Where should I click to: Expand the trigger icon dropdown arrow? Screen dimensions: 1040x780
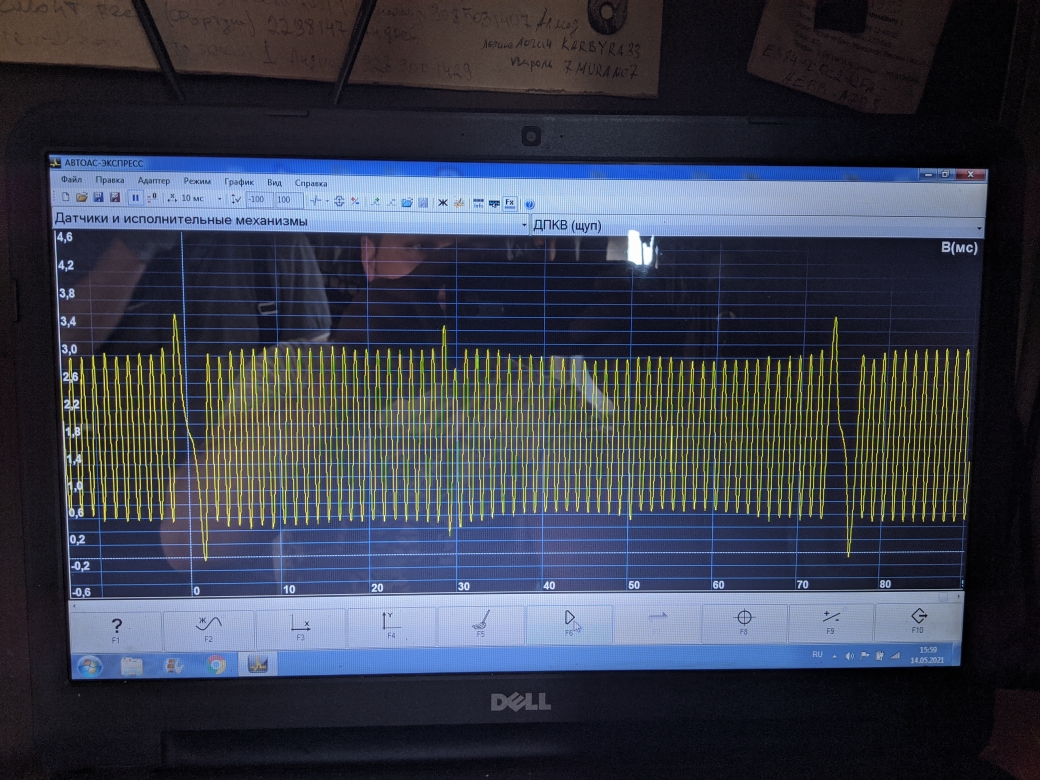tap(327, 200)
